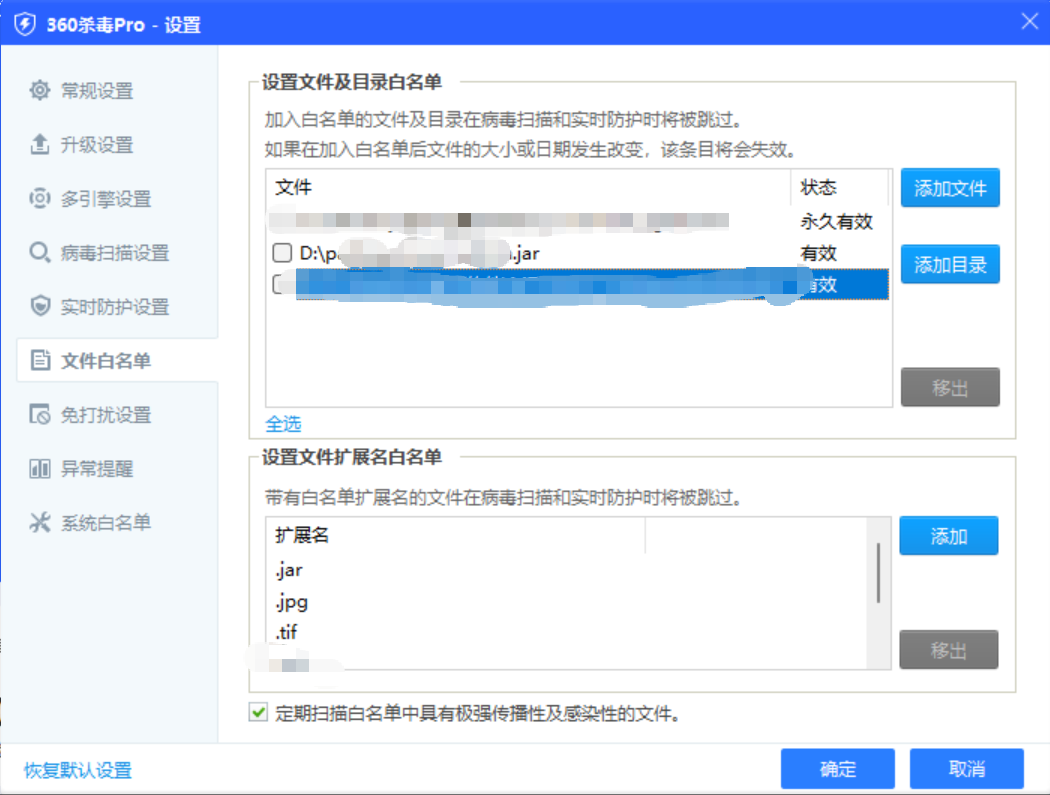Close the 360杀毒Pro settings window
Viewport: 1050px width, 795px height.
click(1030, 21)
